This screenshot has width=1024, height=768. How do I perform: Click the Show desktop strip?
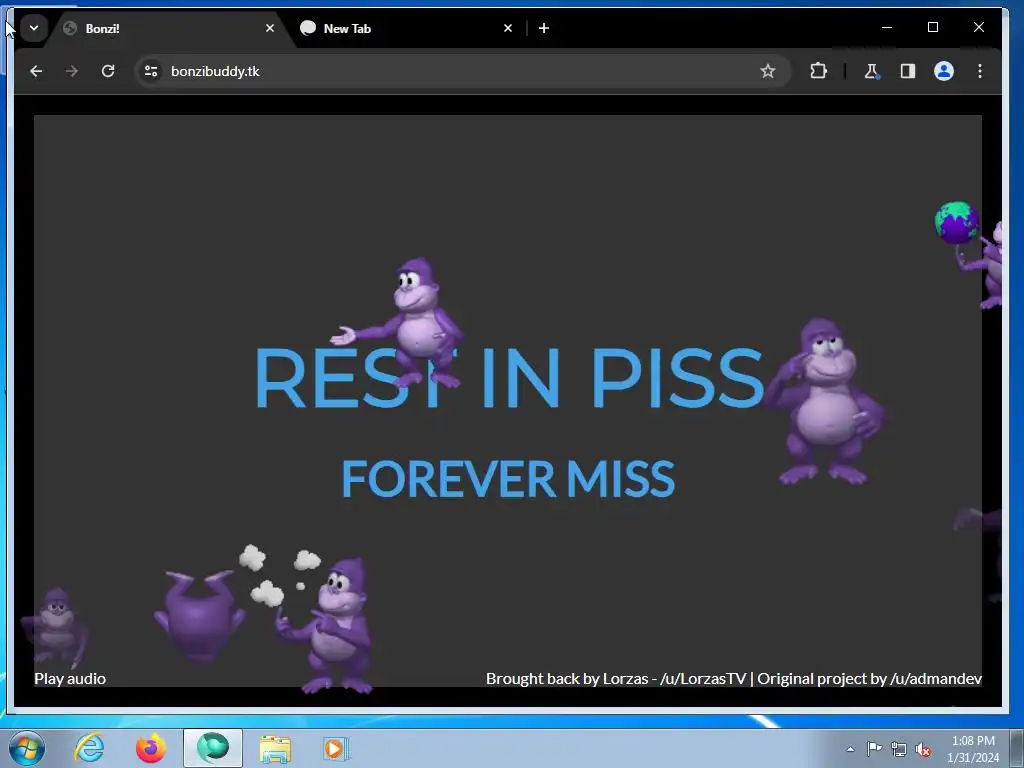[1016, 748]
